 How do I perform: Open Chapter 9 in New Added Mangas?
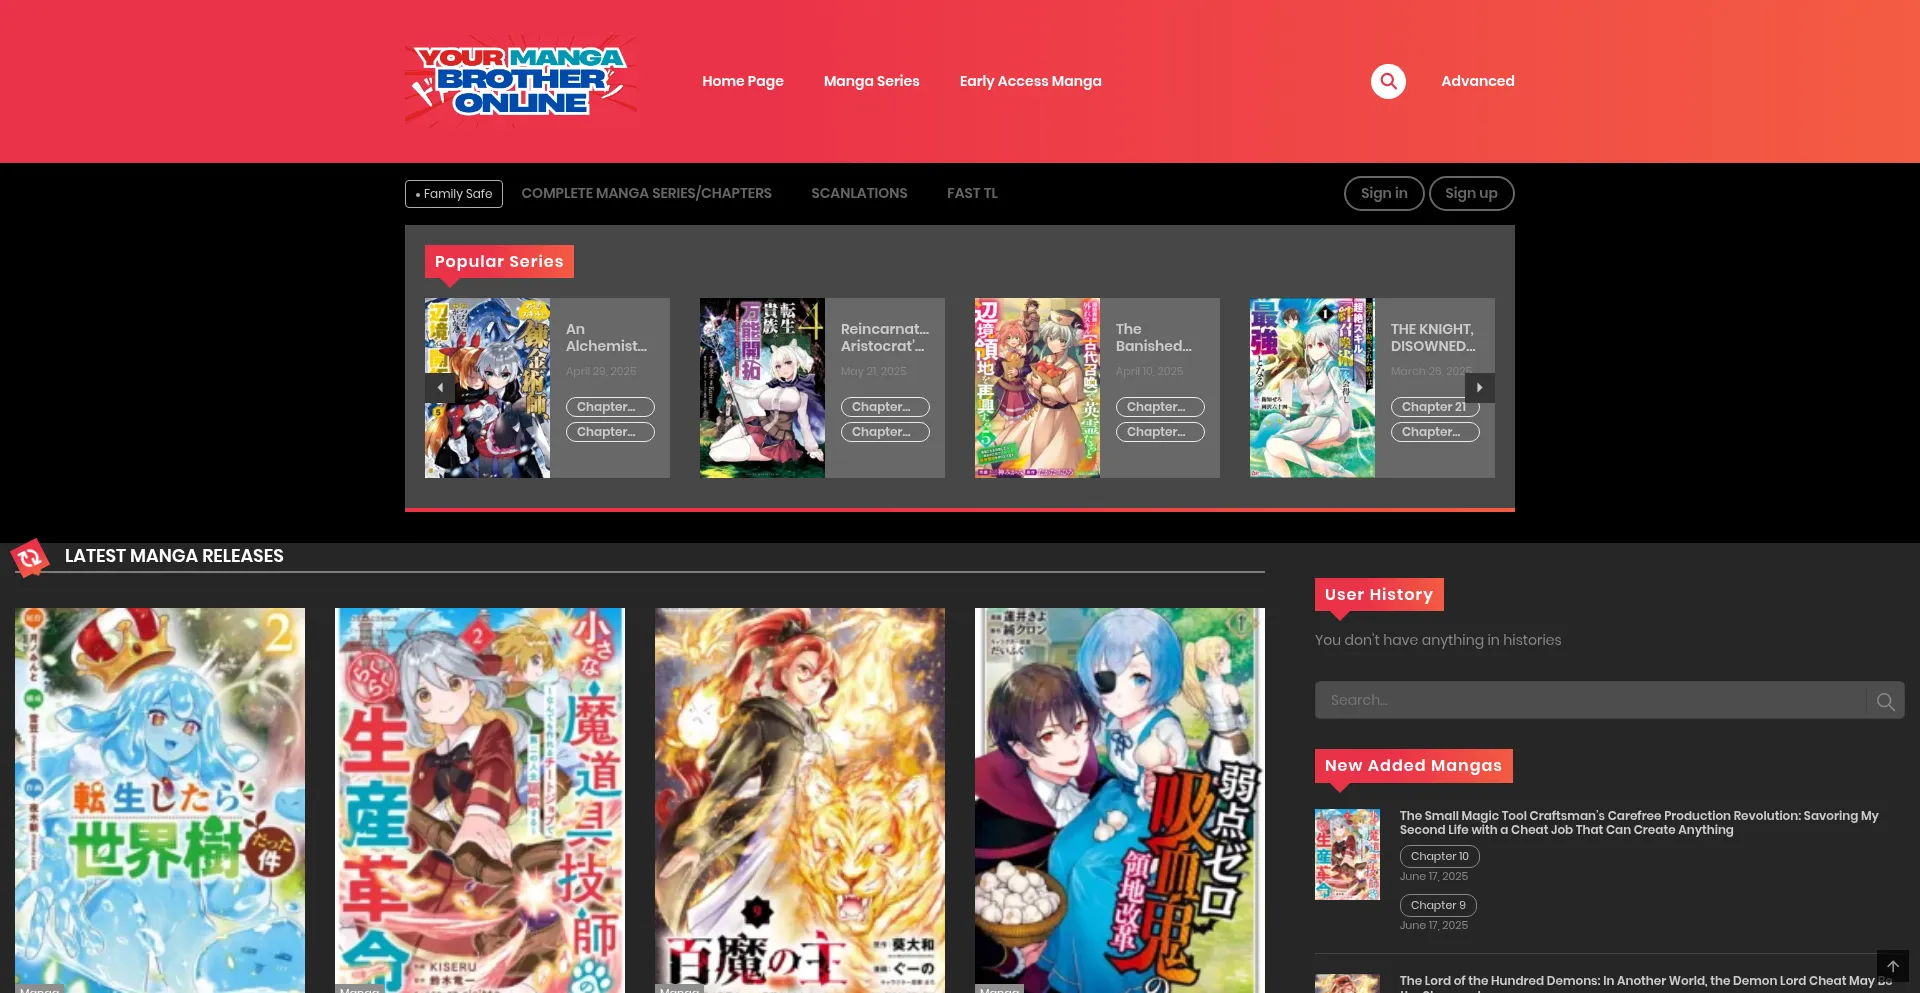pos(1438,906)
